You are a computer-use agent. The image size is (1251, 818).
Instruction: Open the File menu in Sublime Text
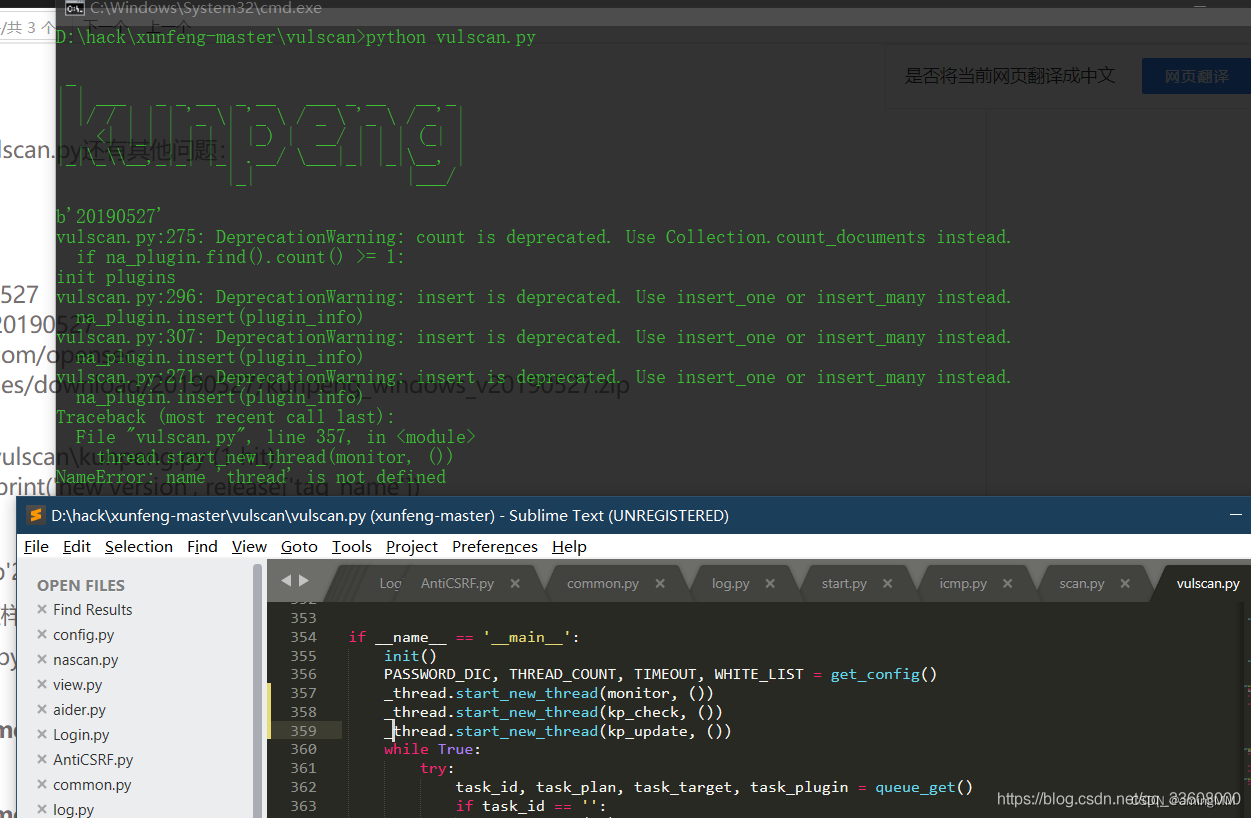point(36,546)
